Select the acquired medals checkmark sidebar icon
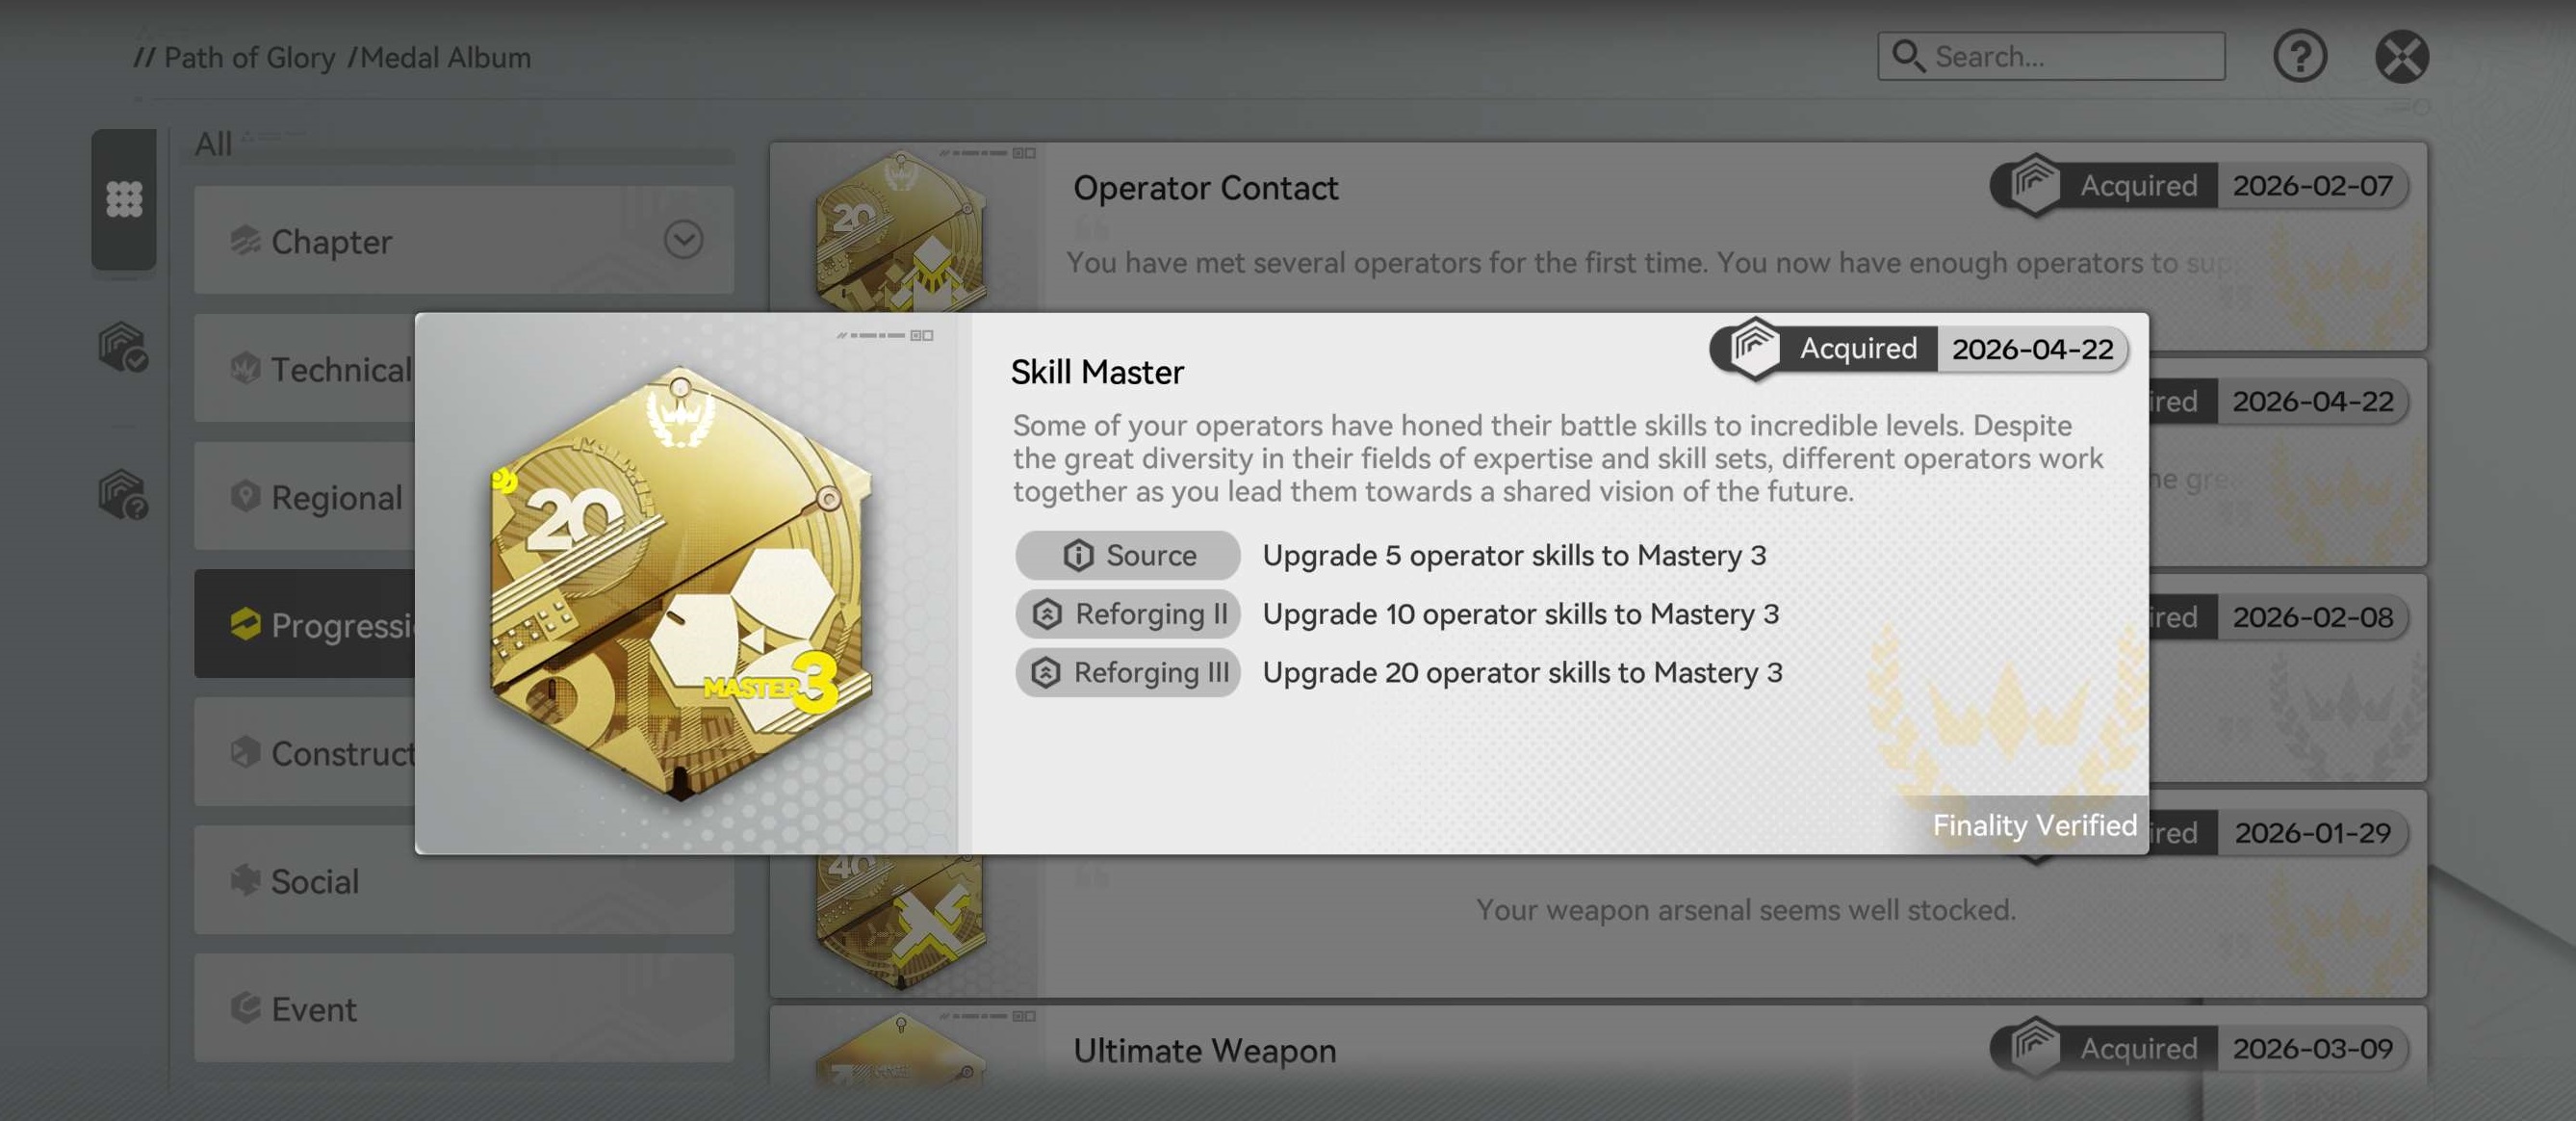This screenshot has width=2576, height=1121. [x=124, y=347]
